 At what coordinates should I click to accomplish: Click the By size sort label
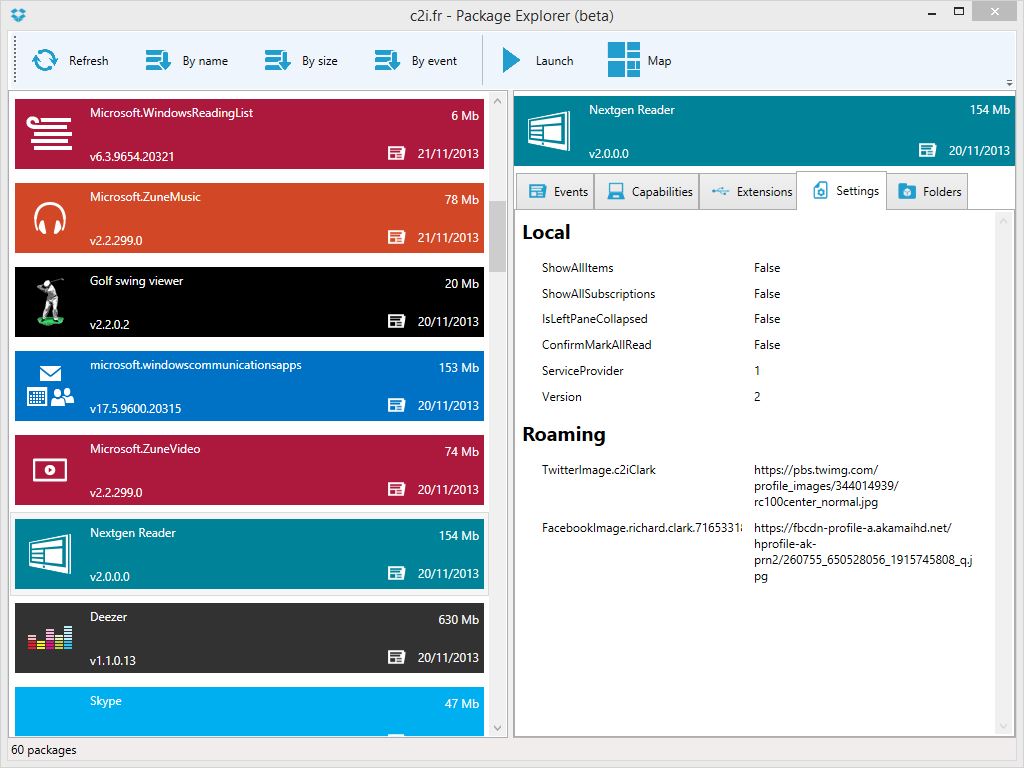click(x=319, y=61)
